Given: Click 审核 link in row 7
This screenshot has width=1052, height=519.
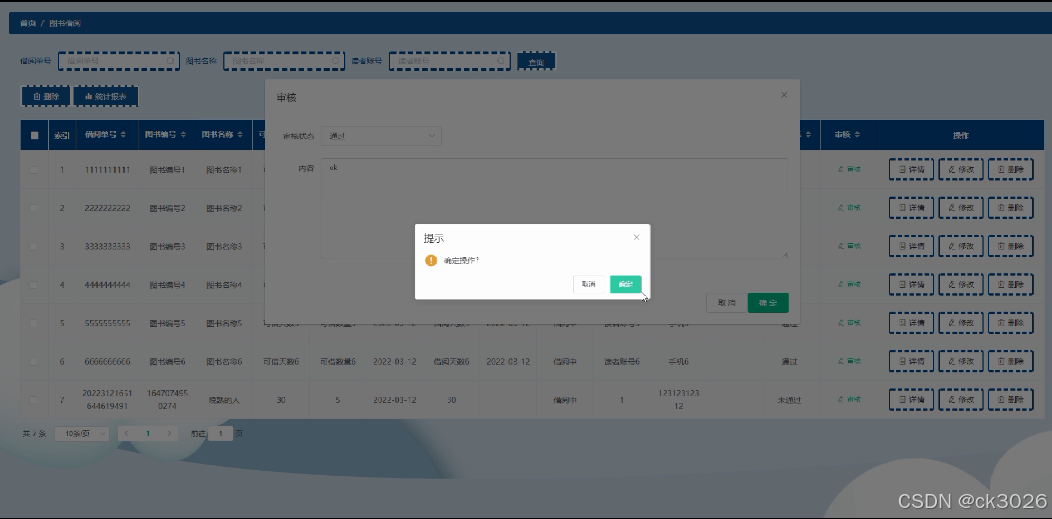Looking at the screenshot, I should tap(849, 400).
